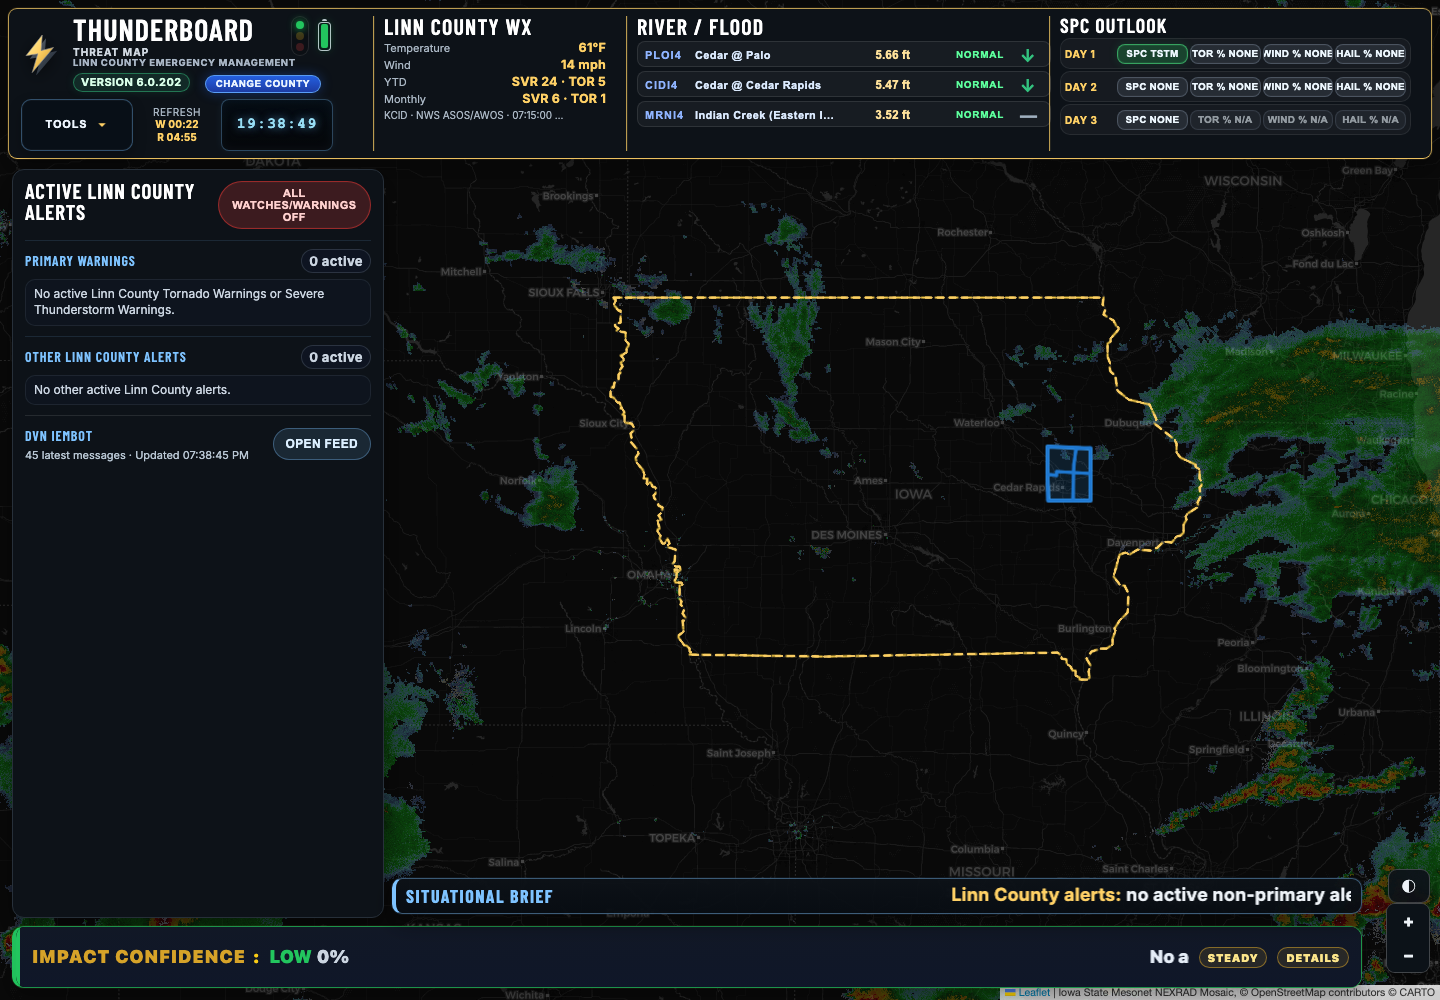
Task: Click 45 latest messages updated text
Action: pos(137,455)
